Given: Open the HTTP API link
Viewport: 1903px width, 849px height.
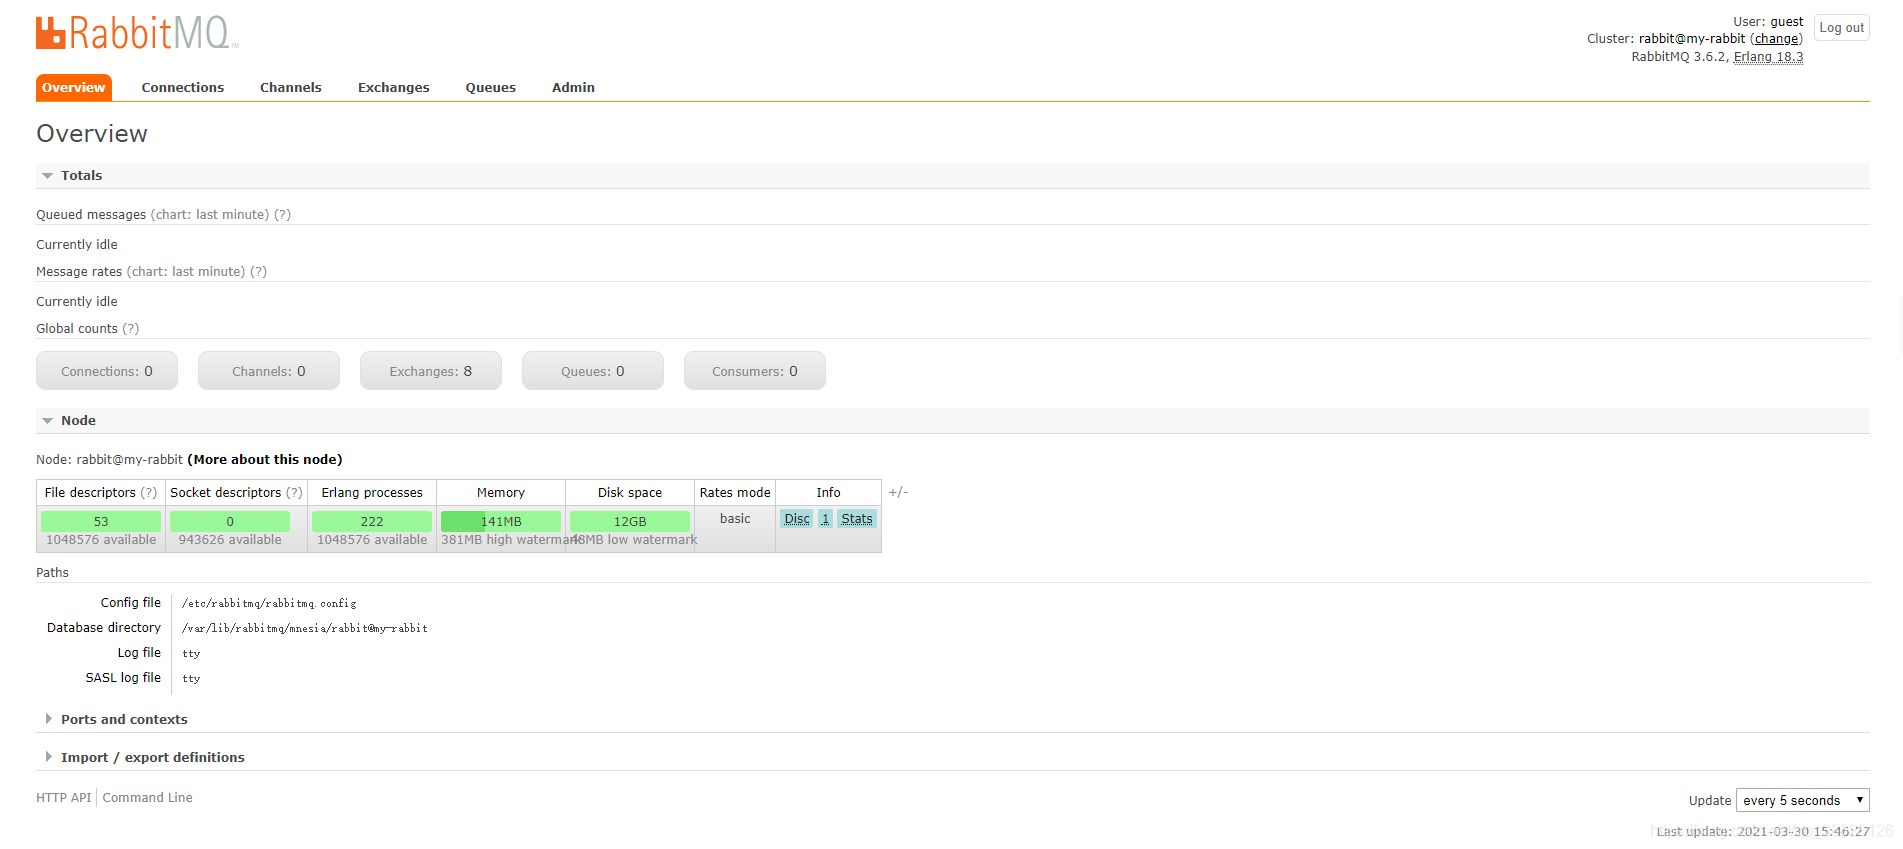Looking at the screenshot, I should point(63,798).
